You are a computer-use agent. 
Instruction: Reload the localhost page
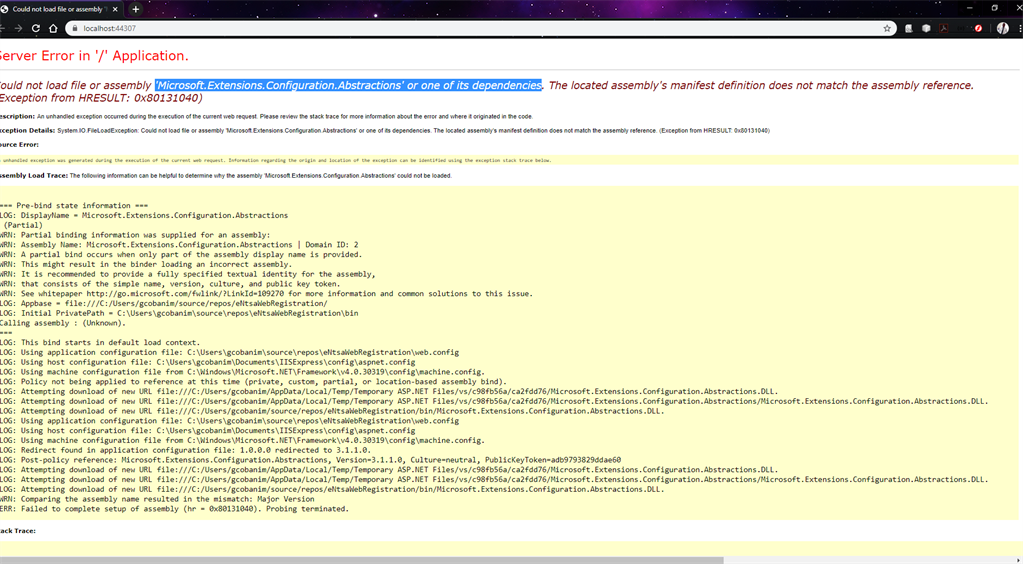(x=36, y=29)
